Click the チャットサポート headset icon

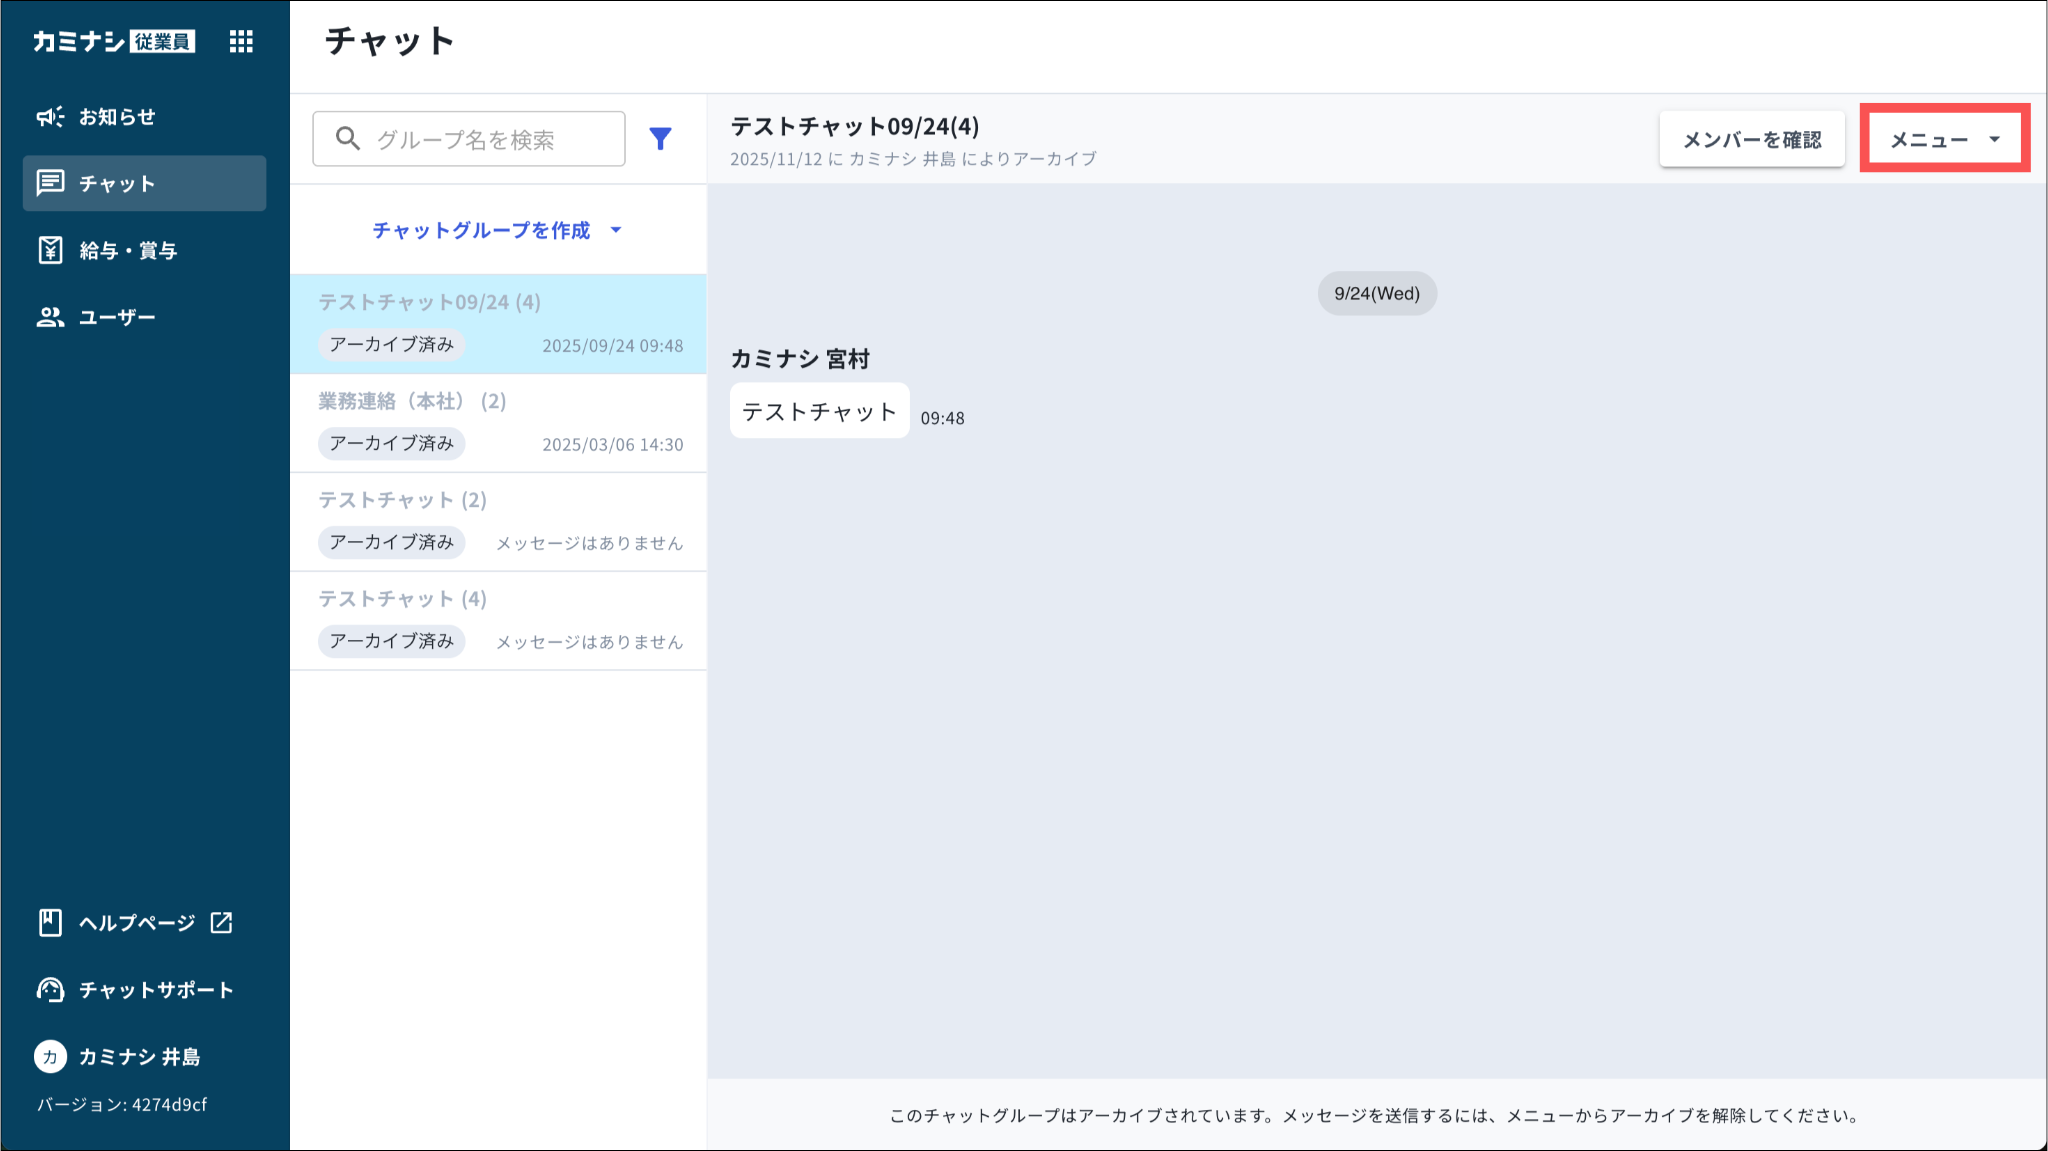(50, 989)
